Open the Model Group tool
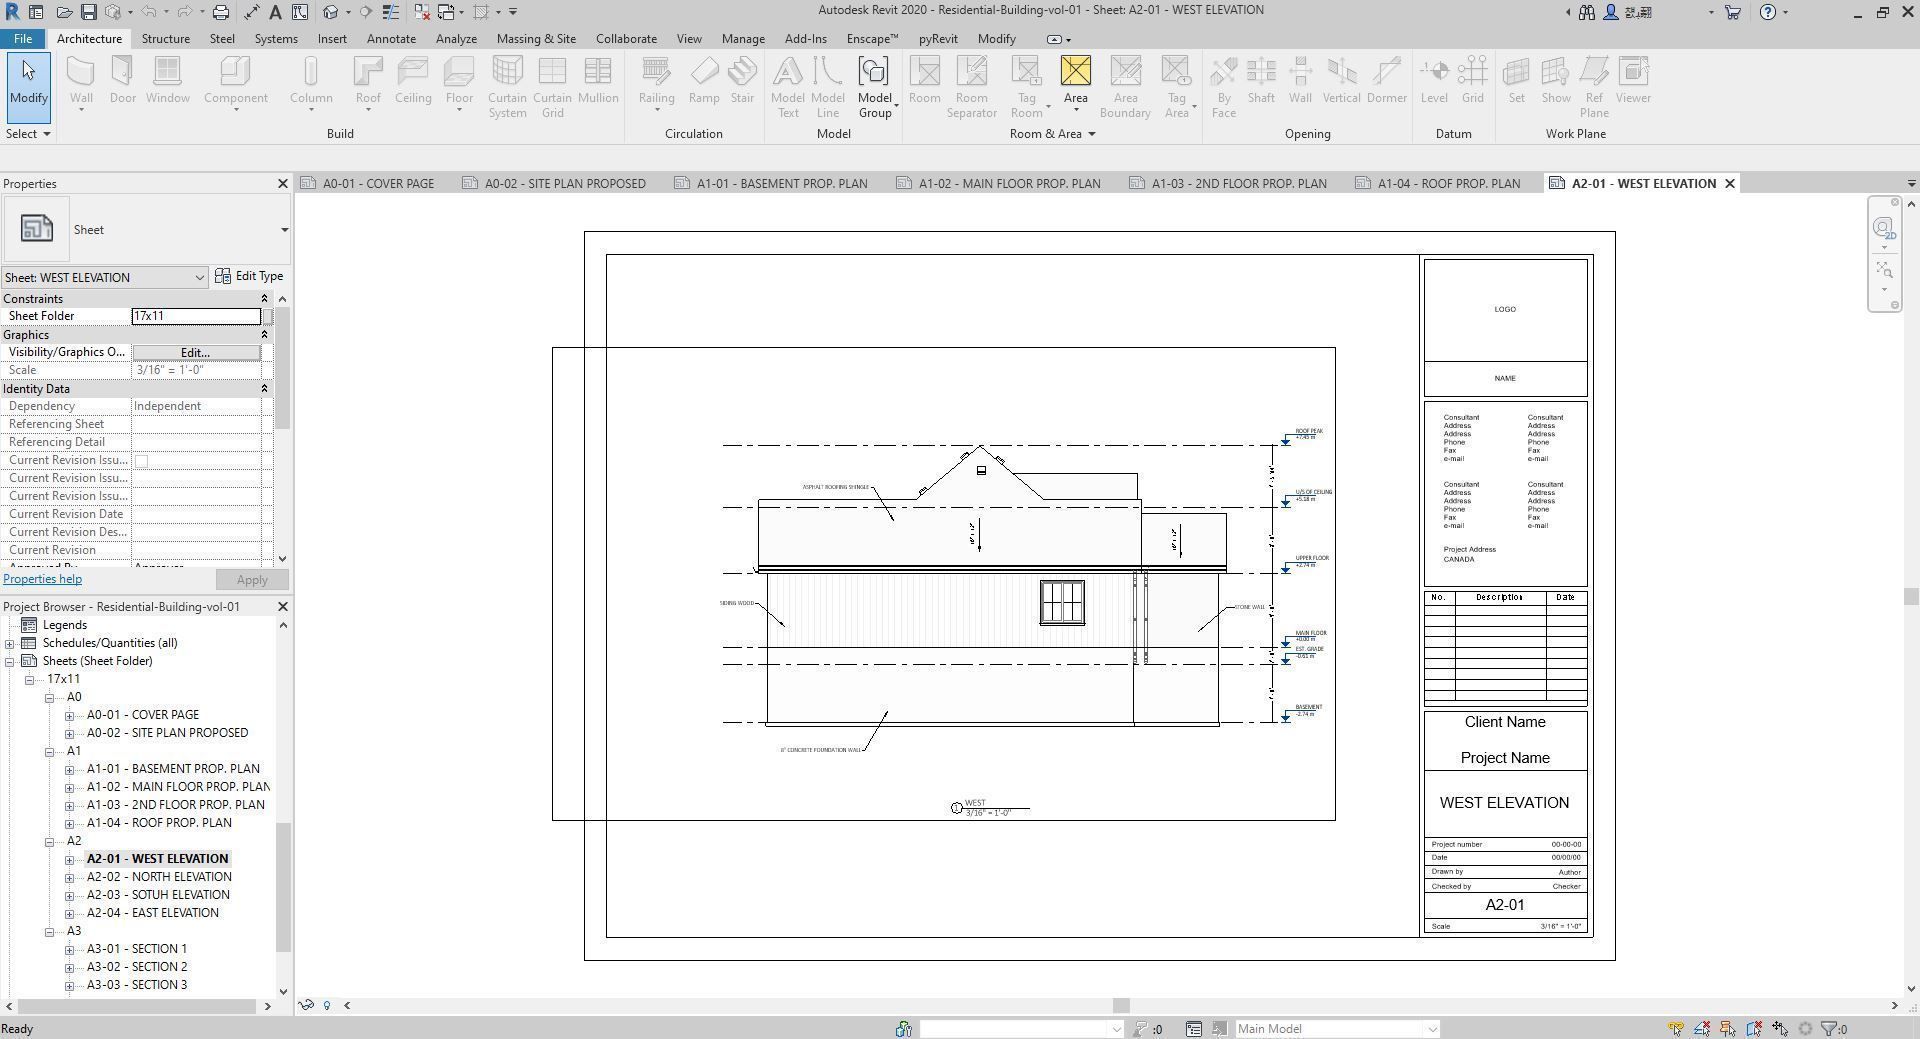 [875, 87]
